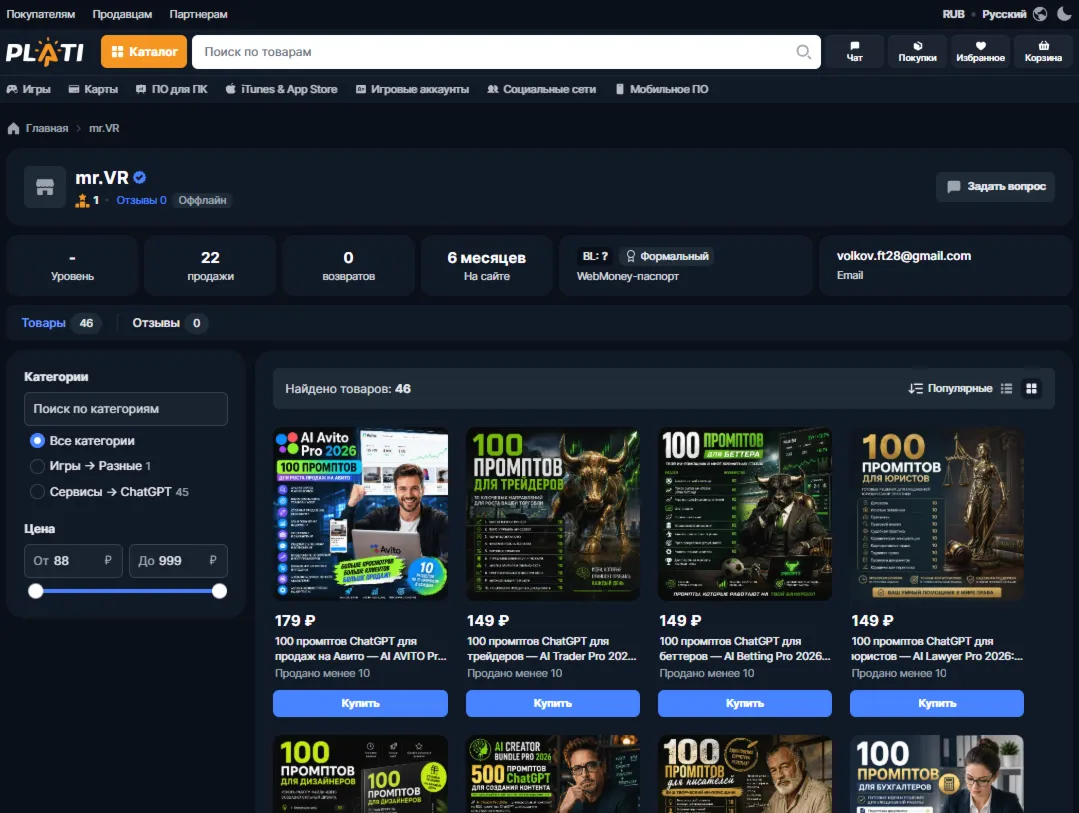This screenshot has height=813, width=1079.
Task: Open the Chat icon in header
Action: click(x=854, y=52)
